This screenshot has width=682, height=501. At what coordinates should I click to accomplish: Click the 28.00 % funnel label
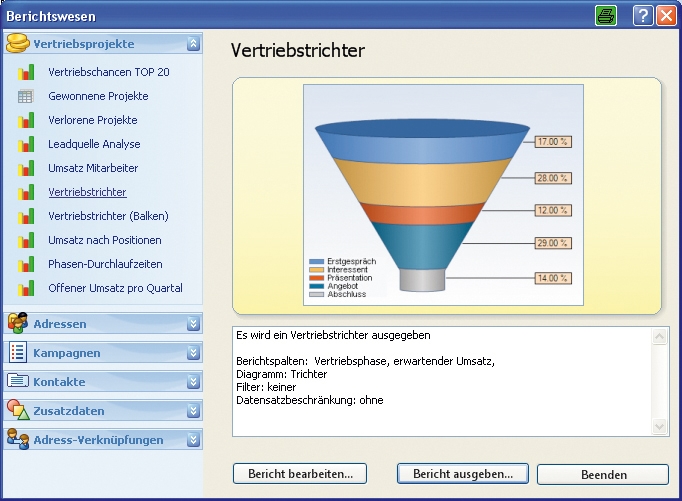553,178
